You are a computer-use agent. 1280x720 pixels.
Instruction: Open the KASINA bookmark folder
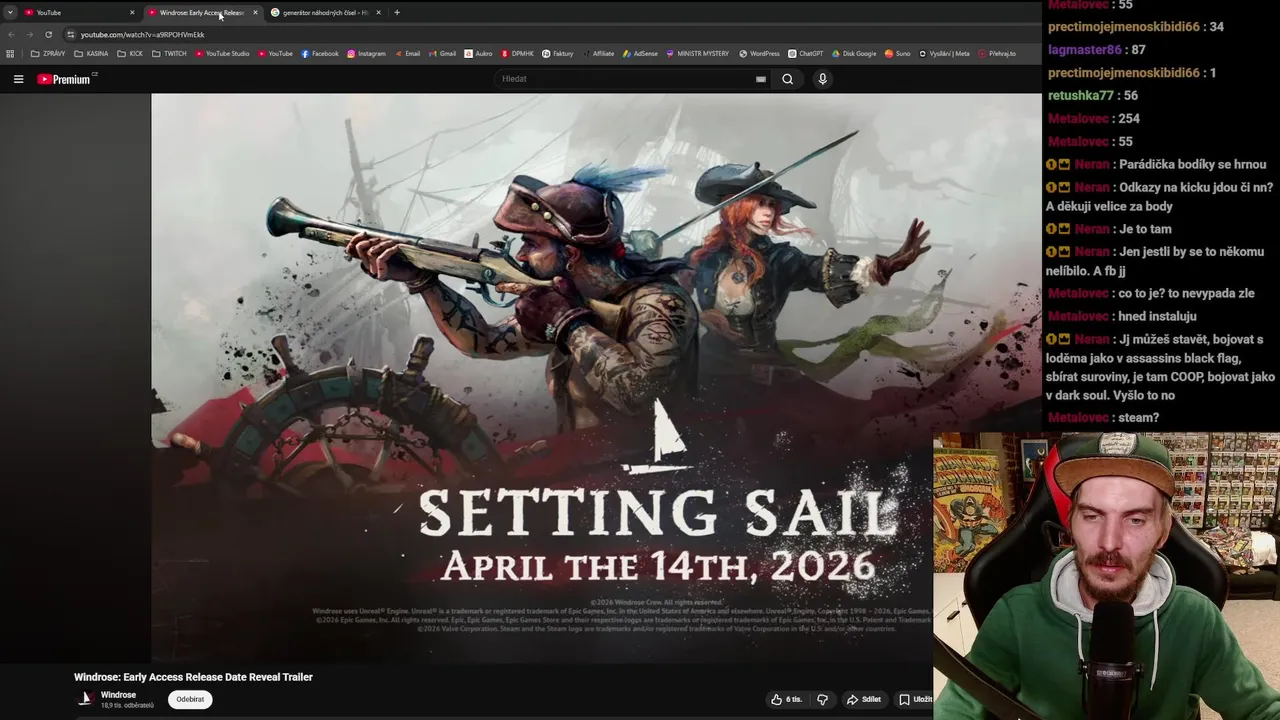click(x=91, y=54)
